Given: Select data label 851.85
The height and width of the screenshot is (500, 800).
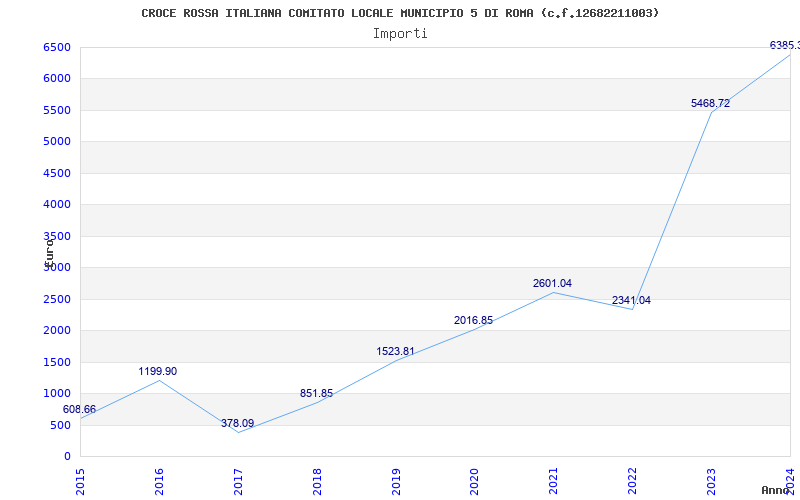Looking at the screenshot, I should tap(316, 393).
